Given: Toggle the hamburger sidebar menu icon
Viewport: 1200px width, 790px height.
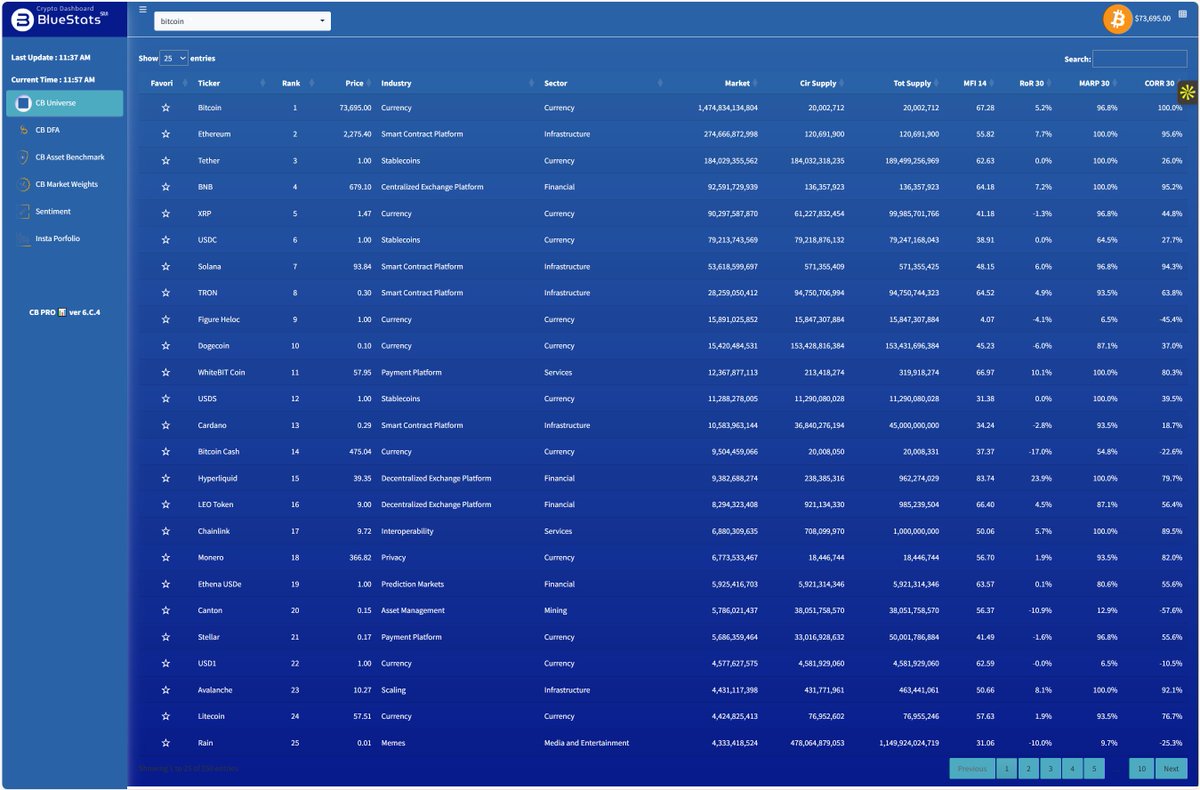Looking at the screenshot, I should 142,9.
